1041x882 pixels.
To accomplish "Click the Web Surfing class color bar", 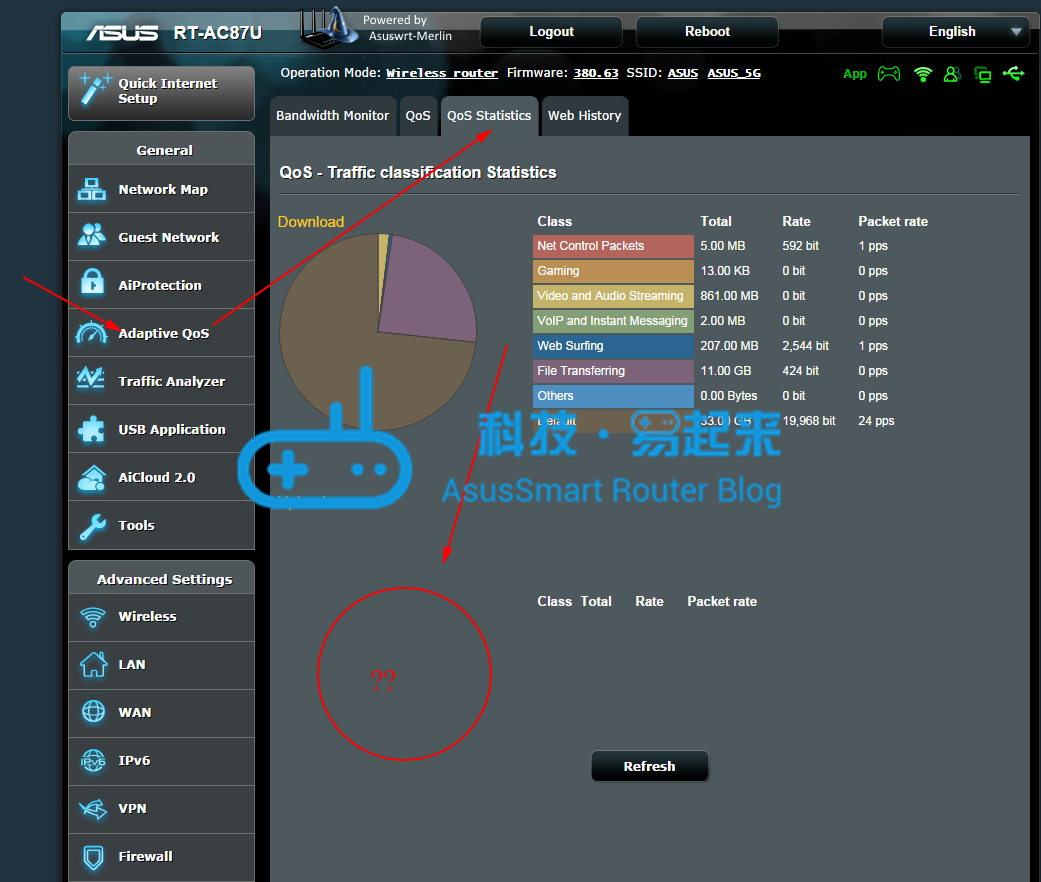I will [x=613, y=346].
